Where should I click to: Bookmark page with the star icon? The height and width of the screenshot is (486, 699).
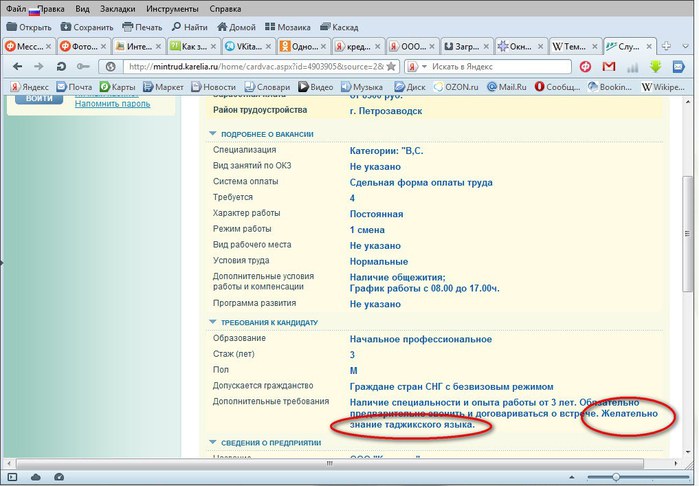pos(391,66)
